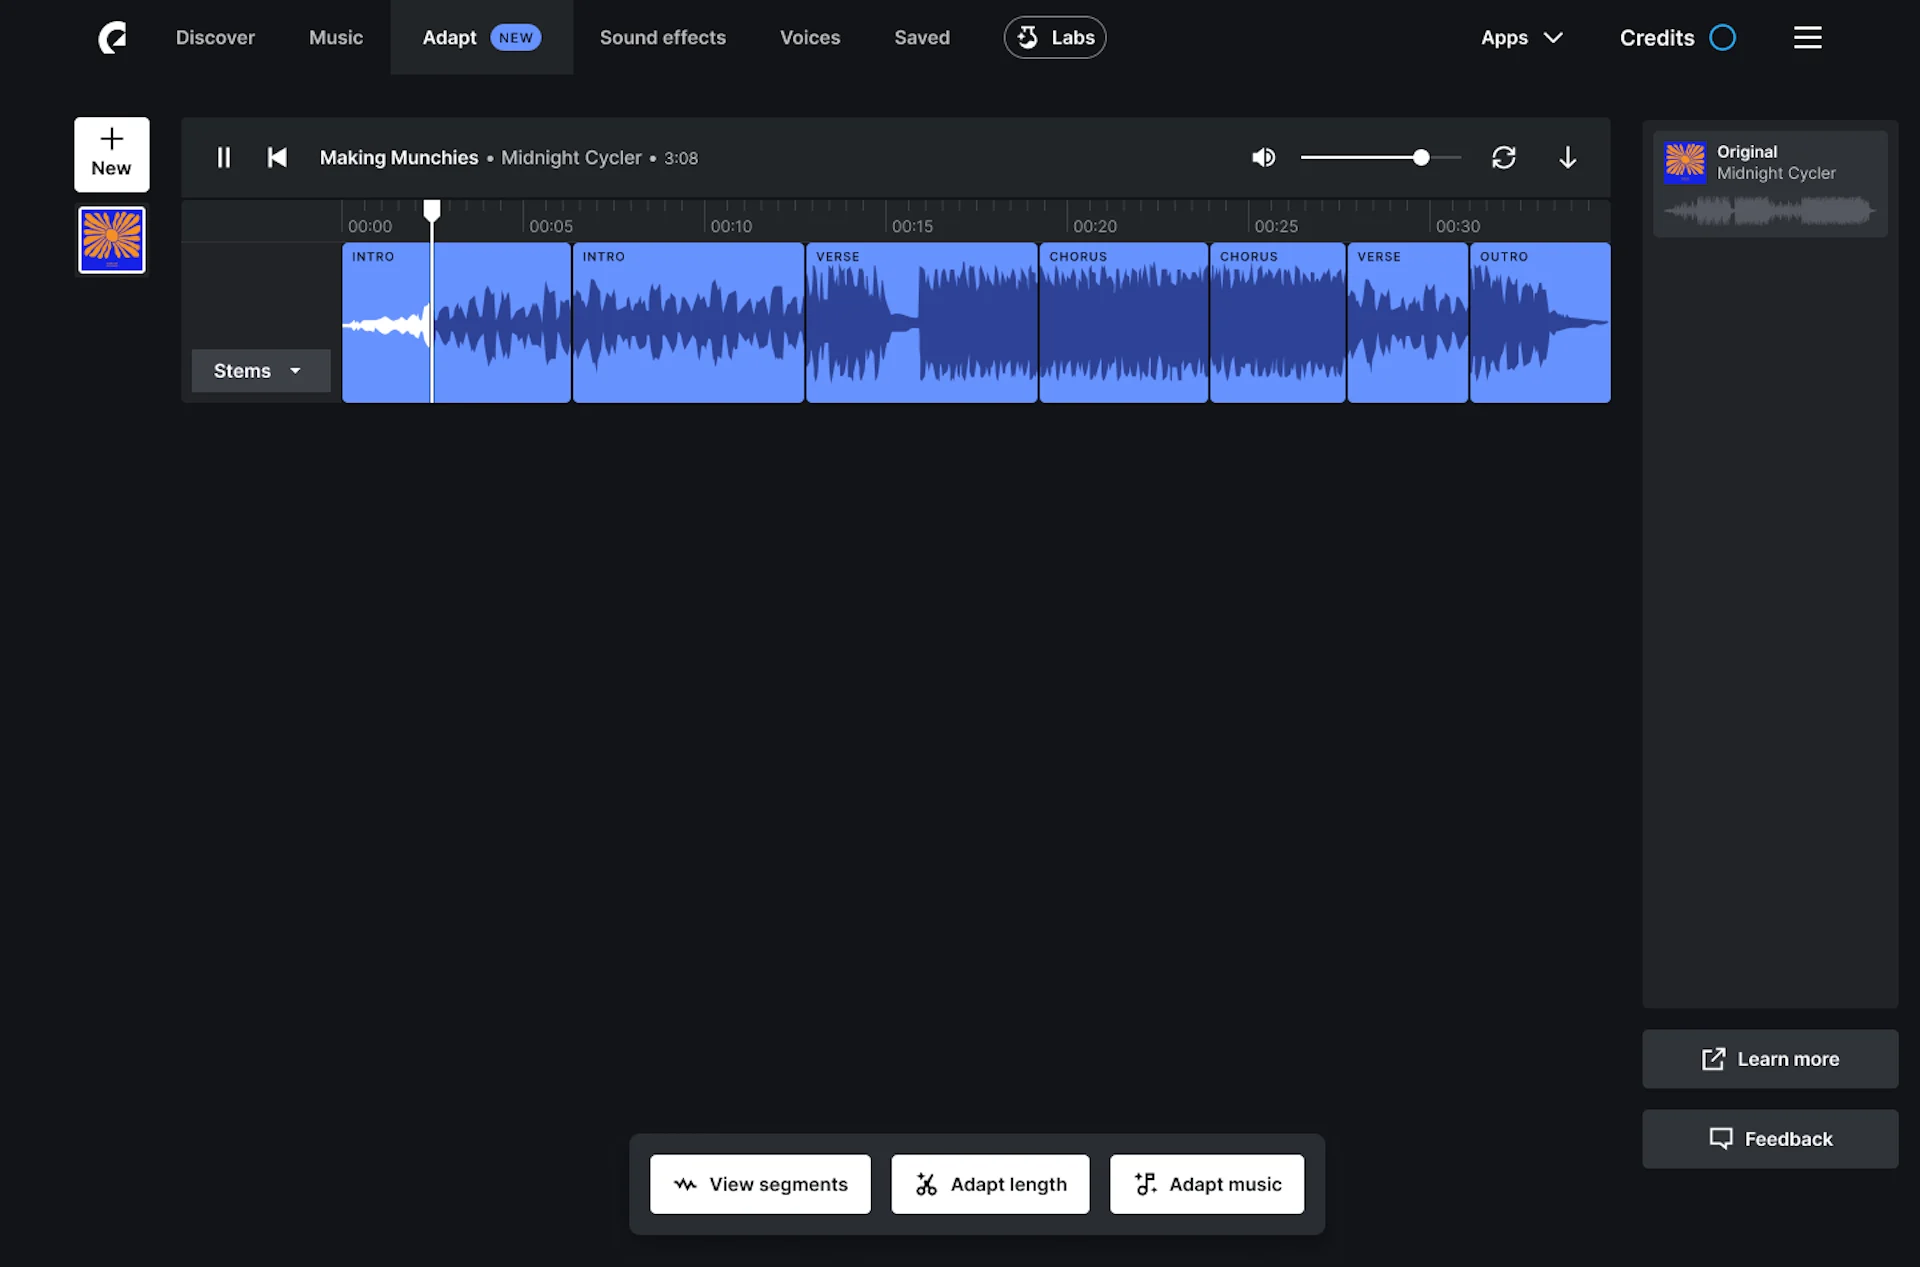Enable loop playback with the repeat icon
The height and width of the screenshot is (1267, 1920).
[x=1504, y=157]
